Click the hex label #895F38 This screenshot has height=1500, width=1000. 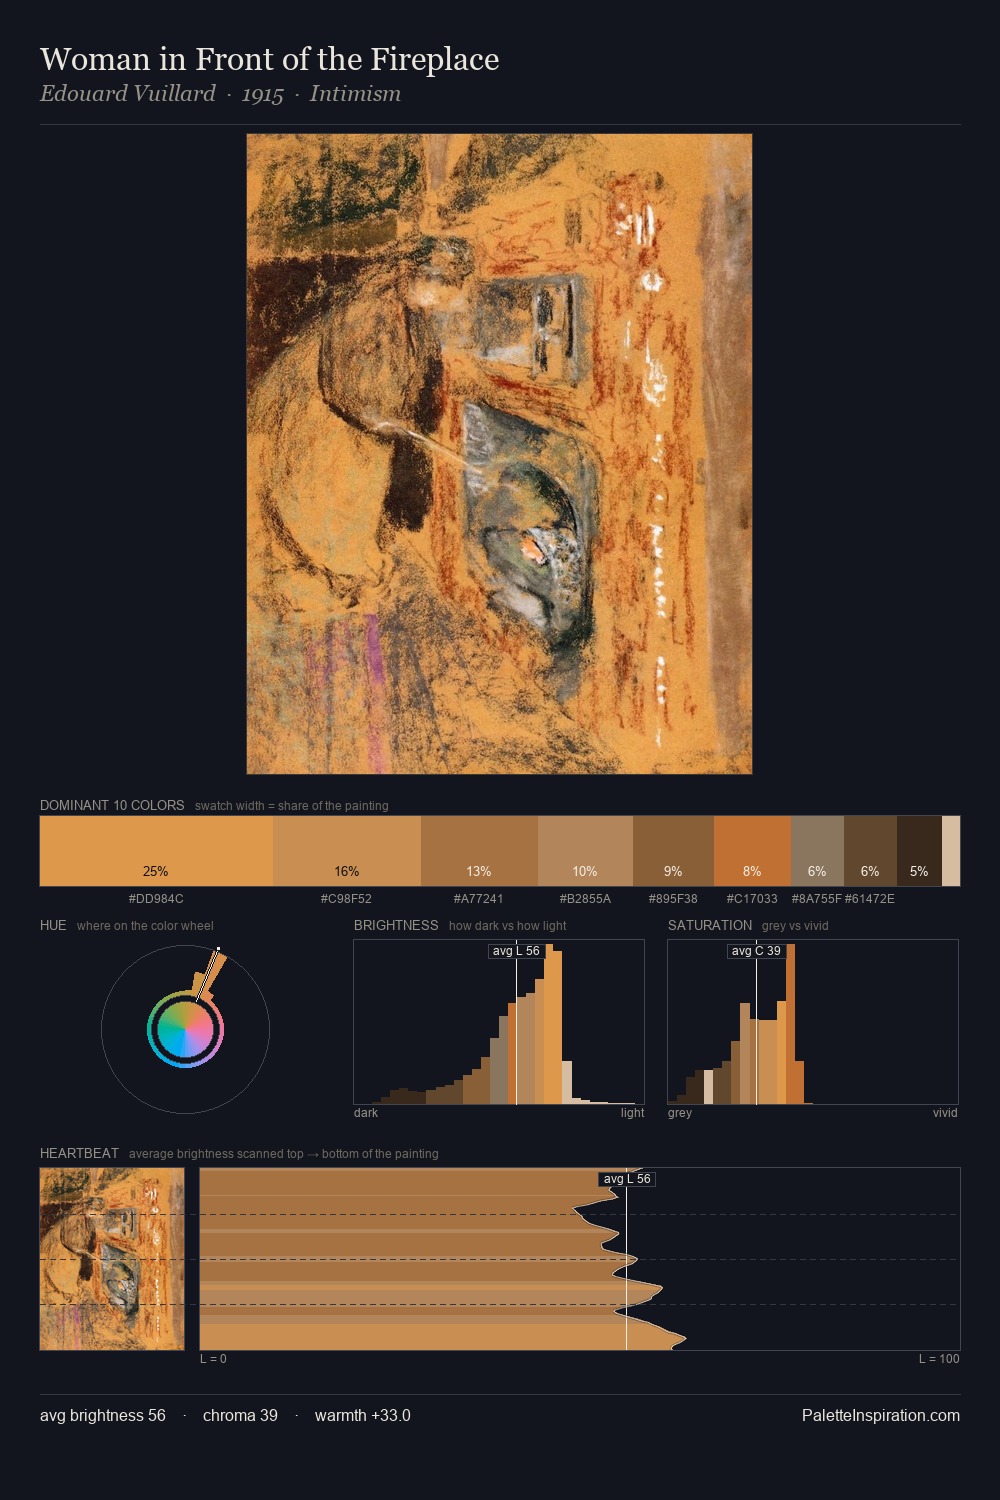tap(673, 899)
